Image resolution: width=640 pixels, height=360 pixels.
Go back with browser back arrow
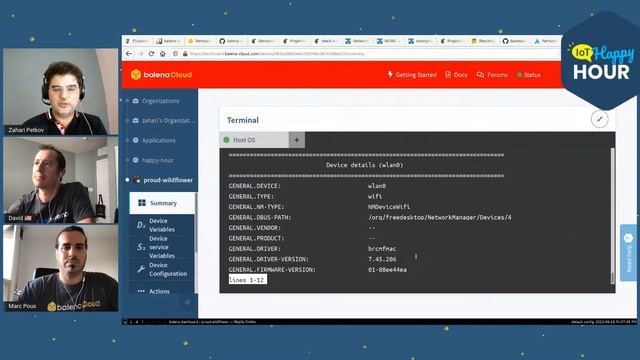tap(129, 53)
